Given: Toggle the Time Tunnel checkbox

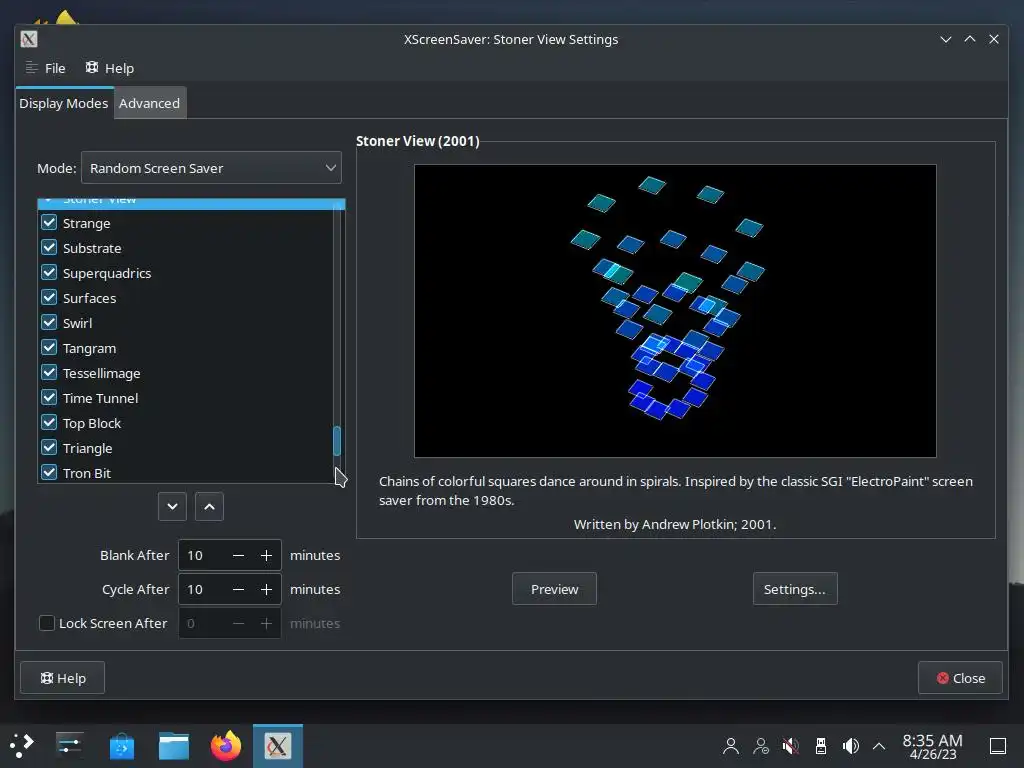Looking at the screenshot, I should click(x=49, y=397).
